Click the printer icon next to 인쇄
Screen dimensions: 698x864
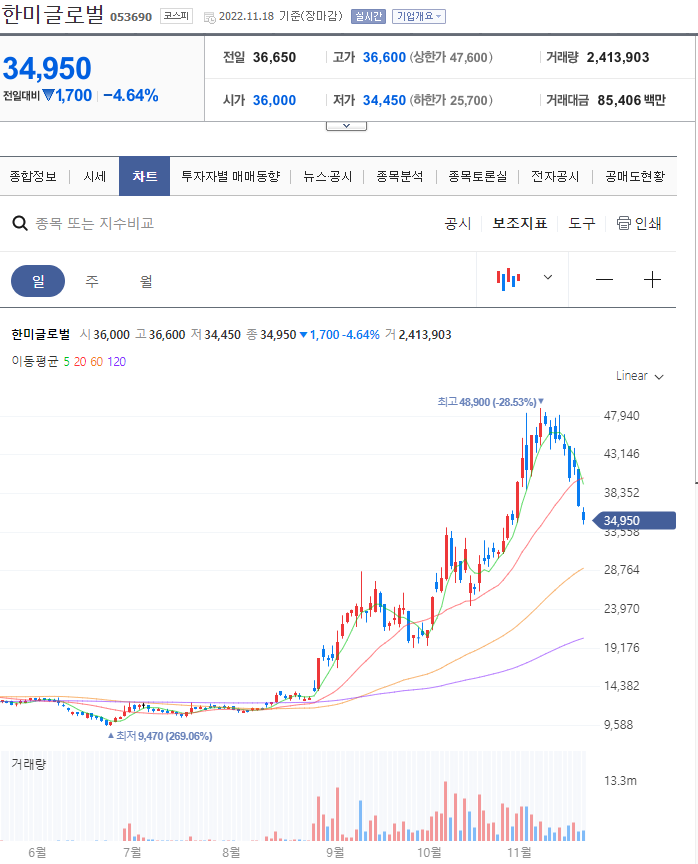click(623, 223)
